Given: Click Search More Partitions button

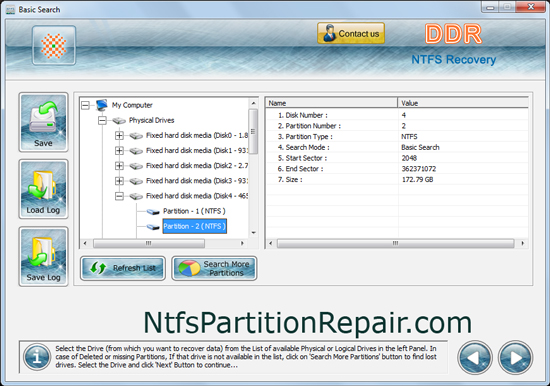Looking at the screenshot, I should pos(214,268).
